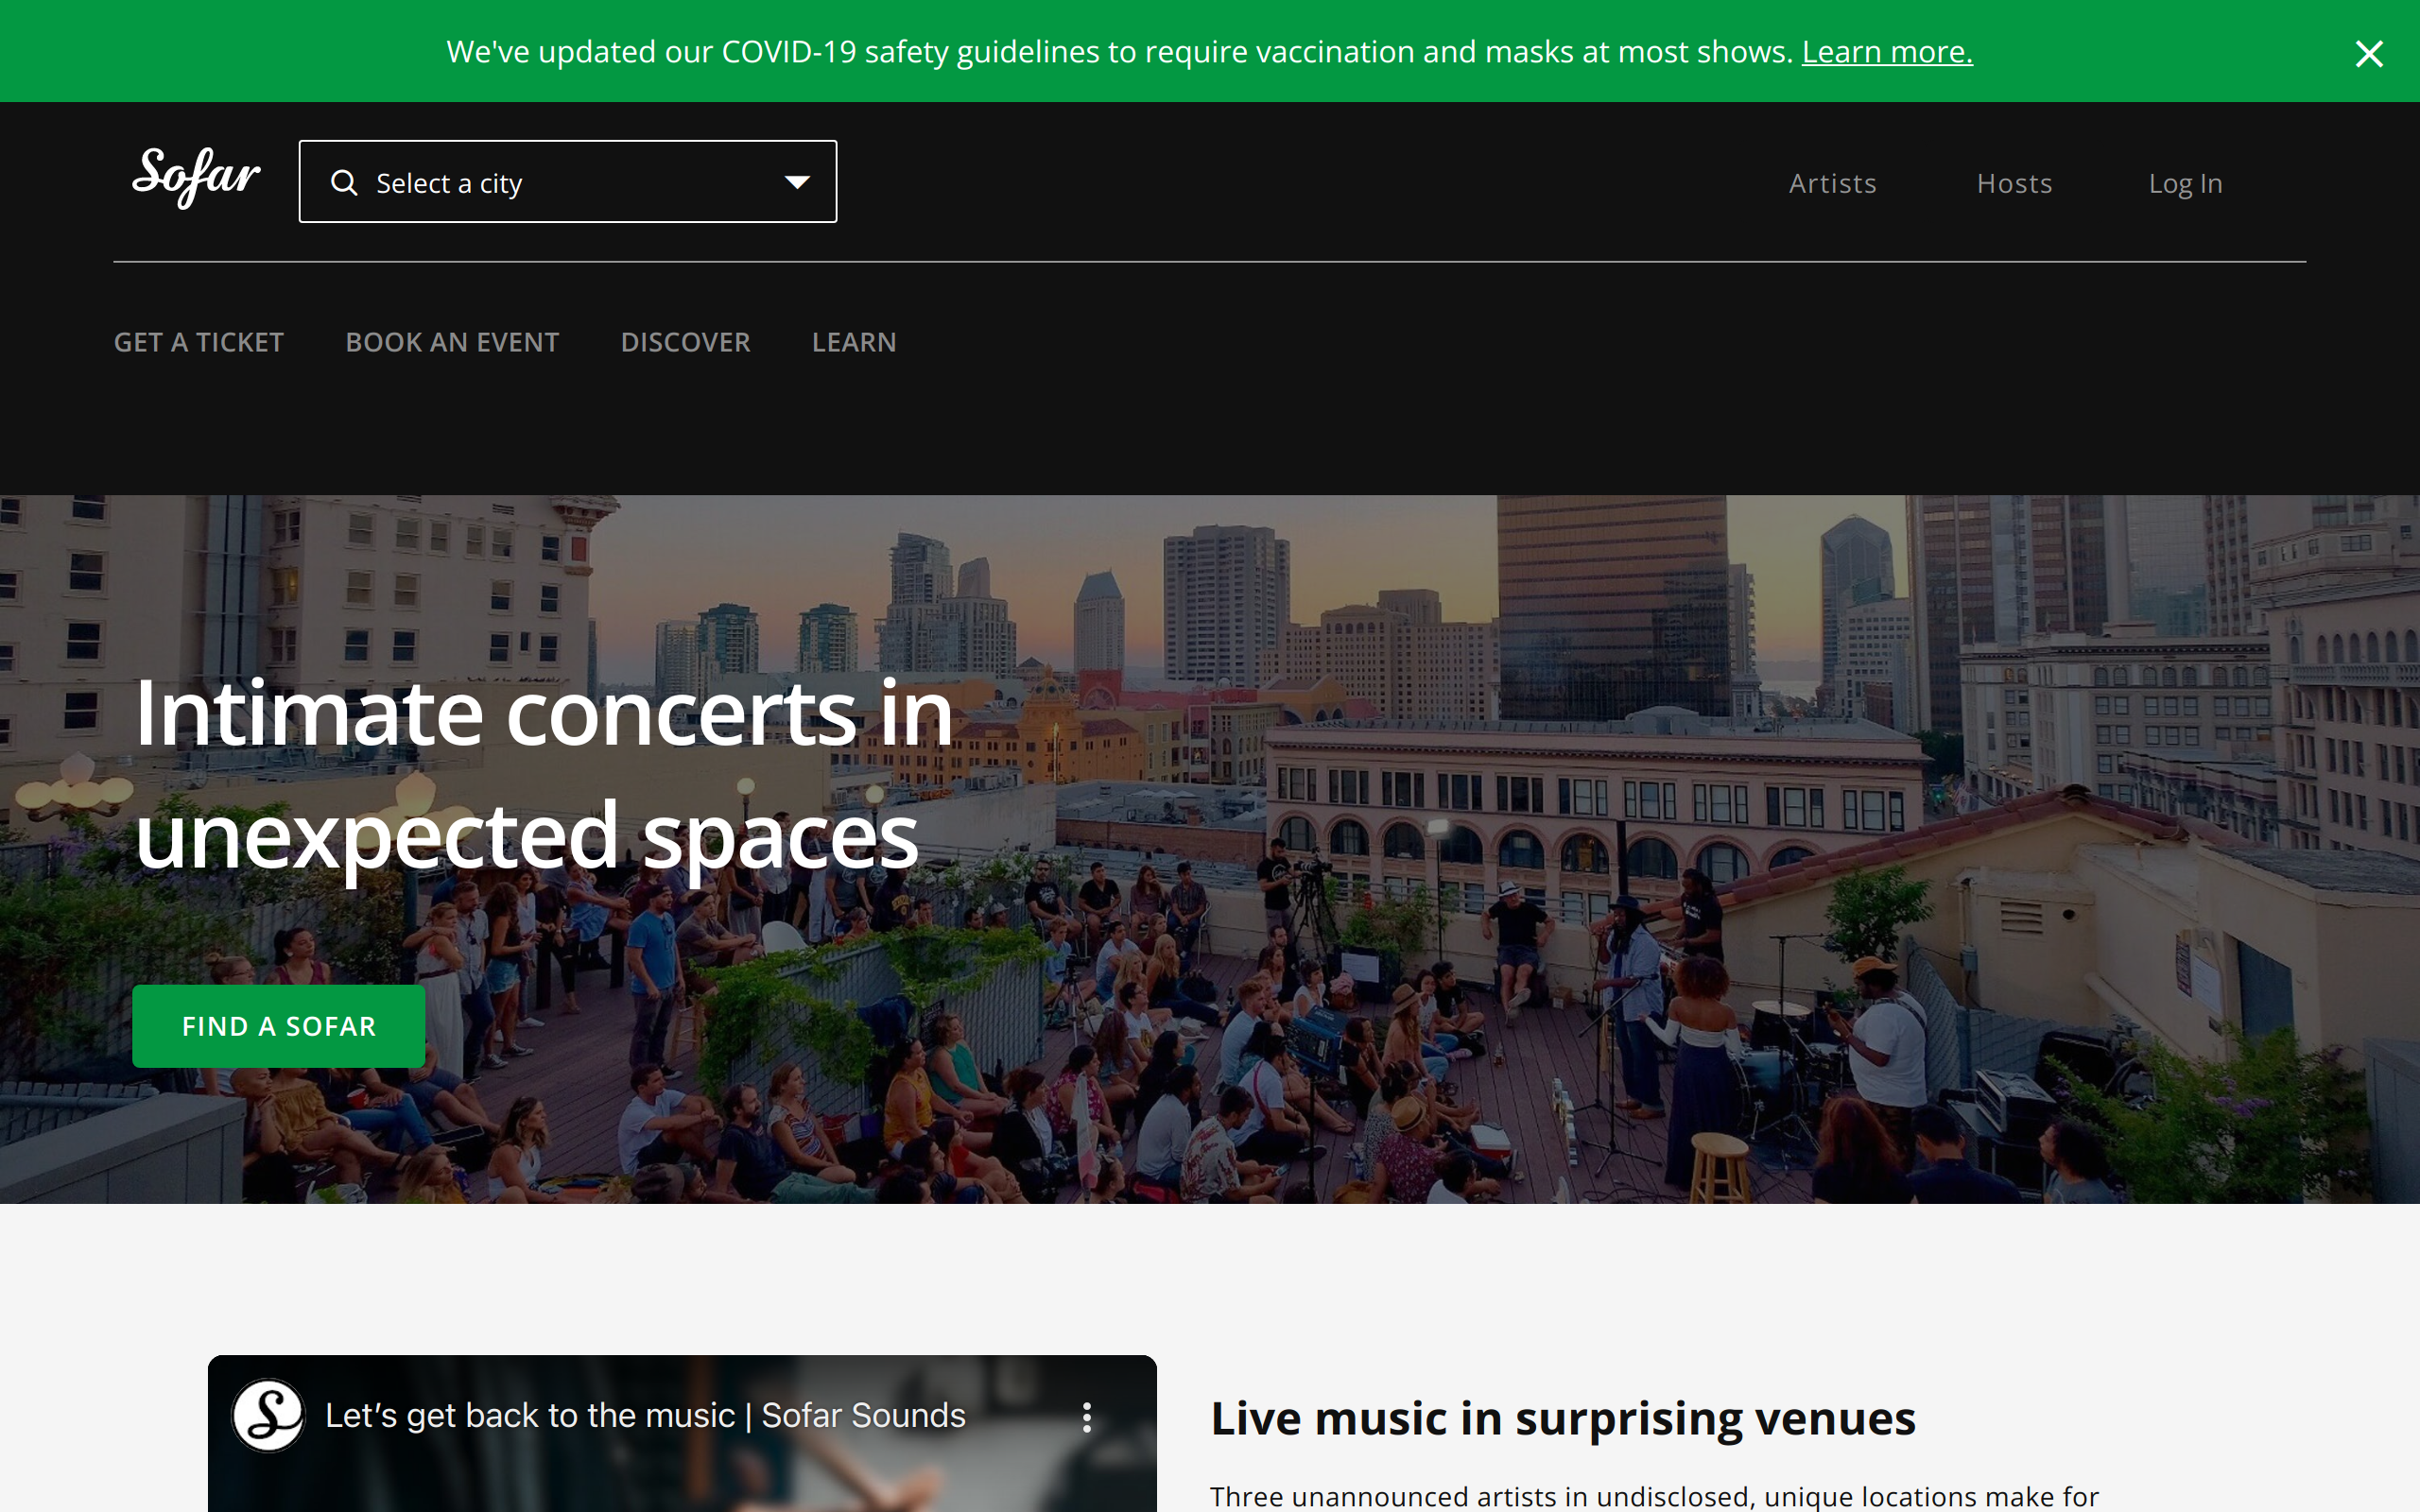Dismiss the COVID-19 banner with the X icon
Viewport: 2420px width, 1512px height.
pos(2368,53)
